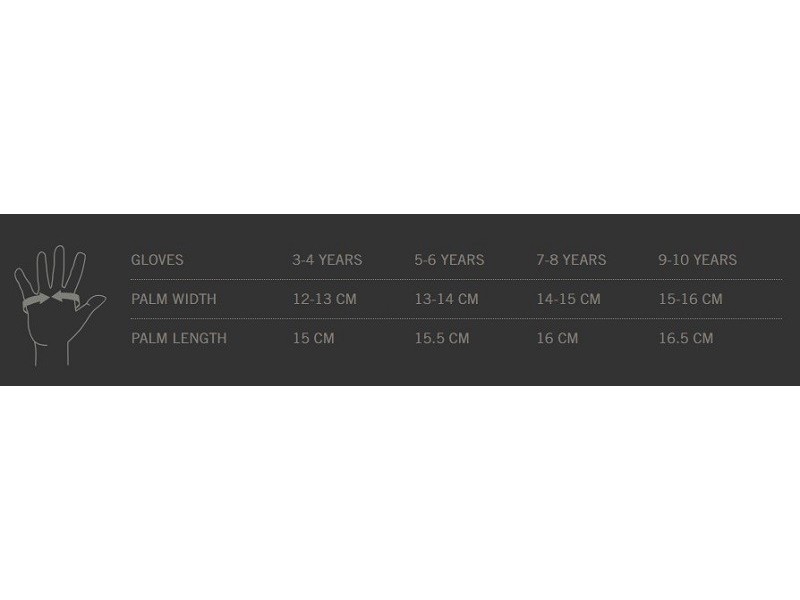
Task: Click the 15 CM palm length value
Action: coord(313,338)
